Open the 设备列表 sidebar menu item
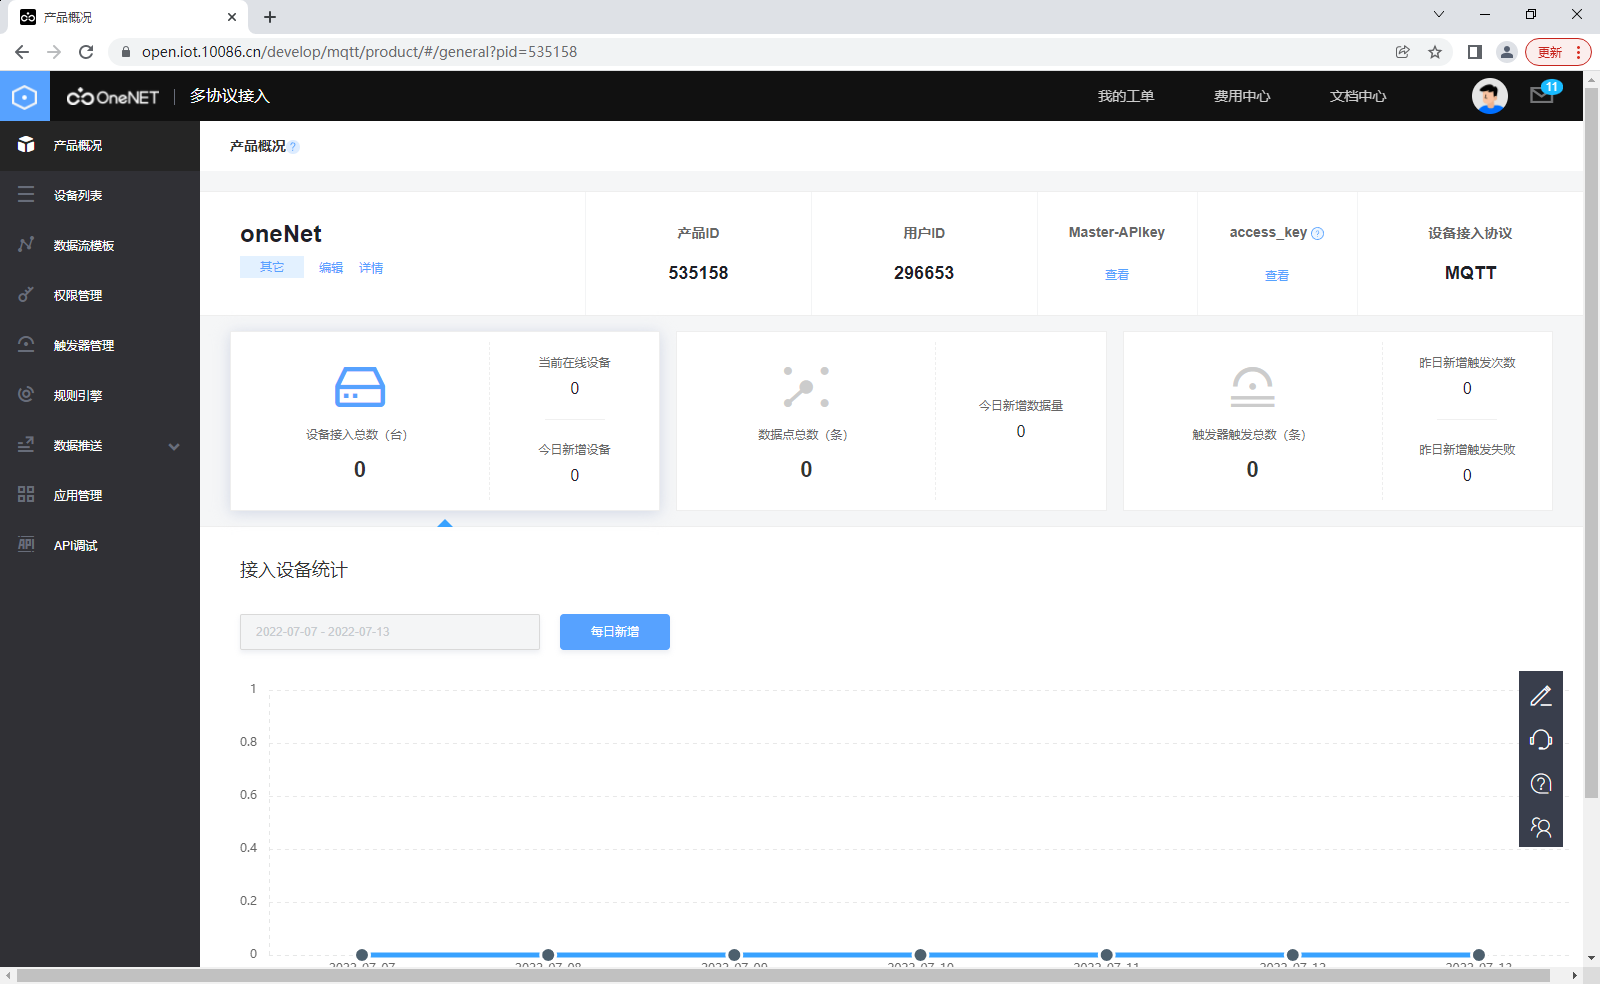 point(78,196)
